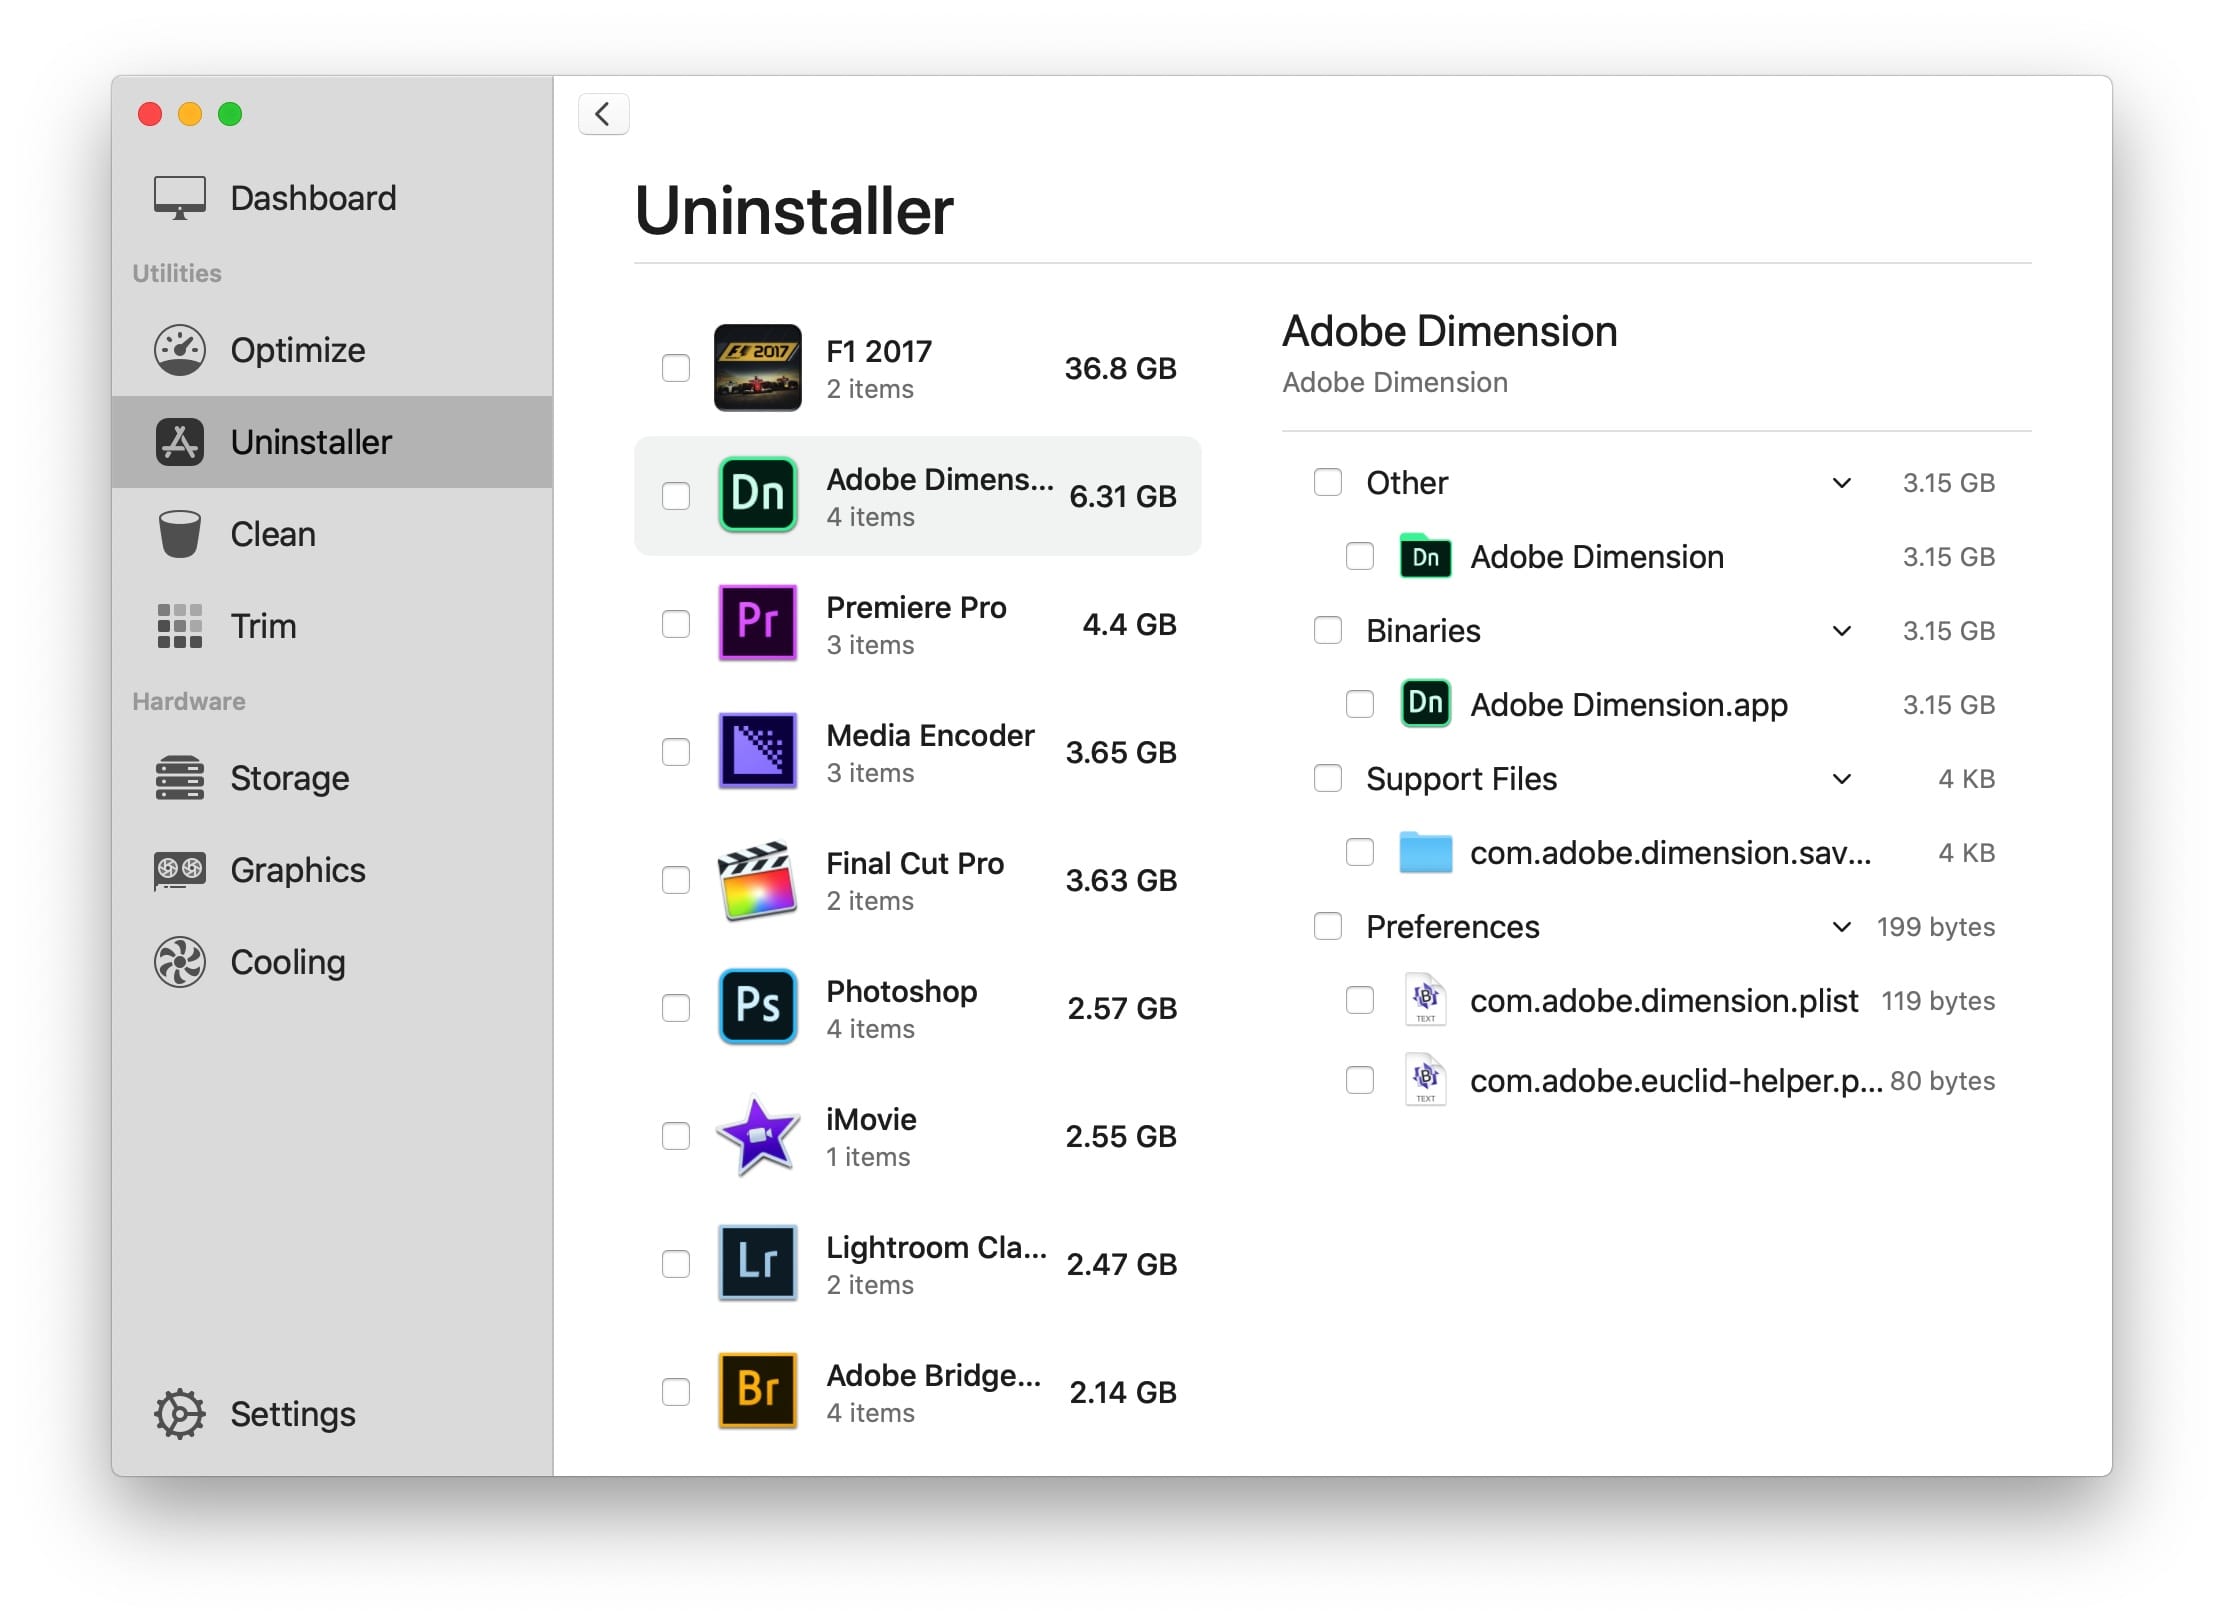Select the iMovie app name

click(x=871, y=1120)
